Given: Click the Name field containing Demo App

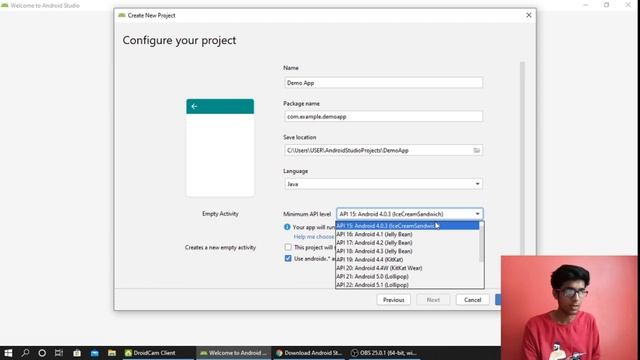Looking at the screenshot, I should (x=383, y=83).
